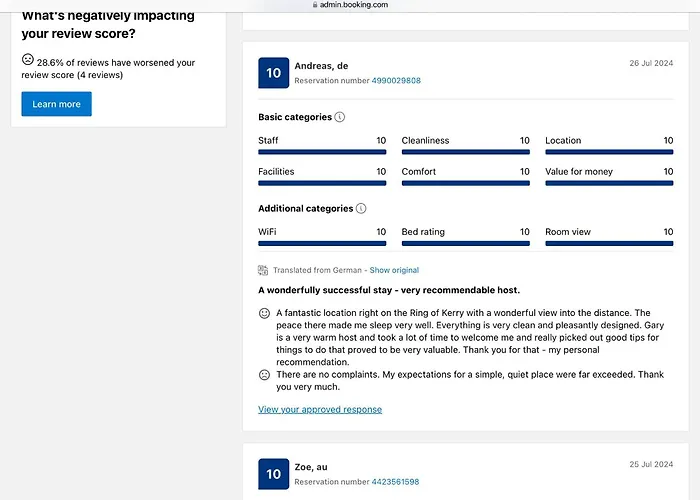
Task: Open the Additional categories info icon
Action: [361, 209]
